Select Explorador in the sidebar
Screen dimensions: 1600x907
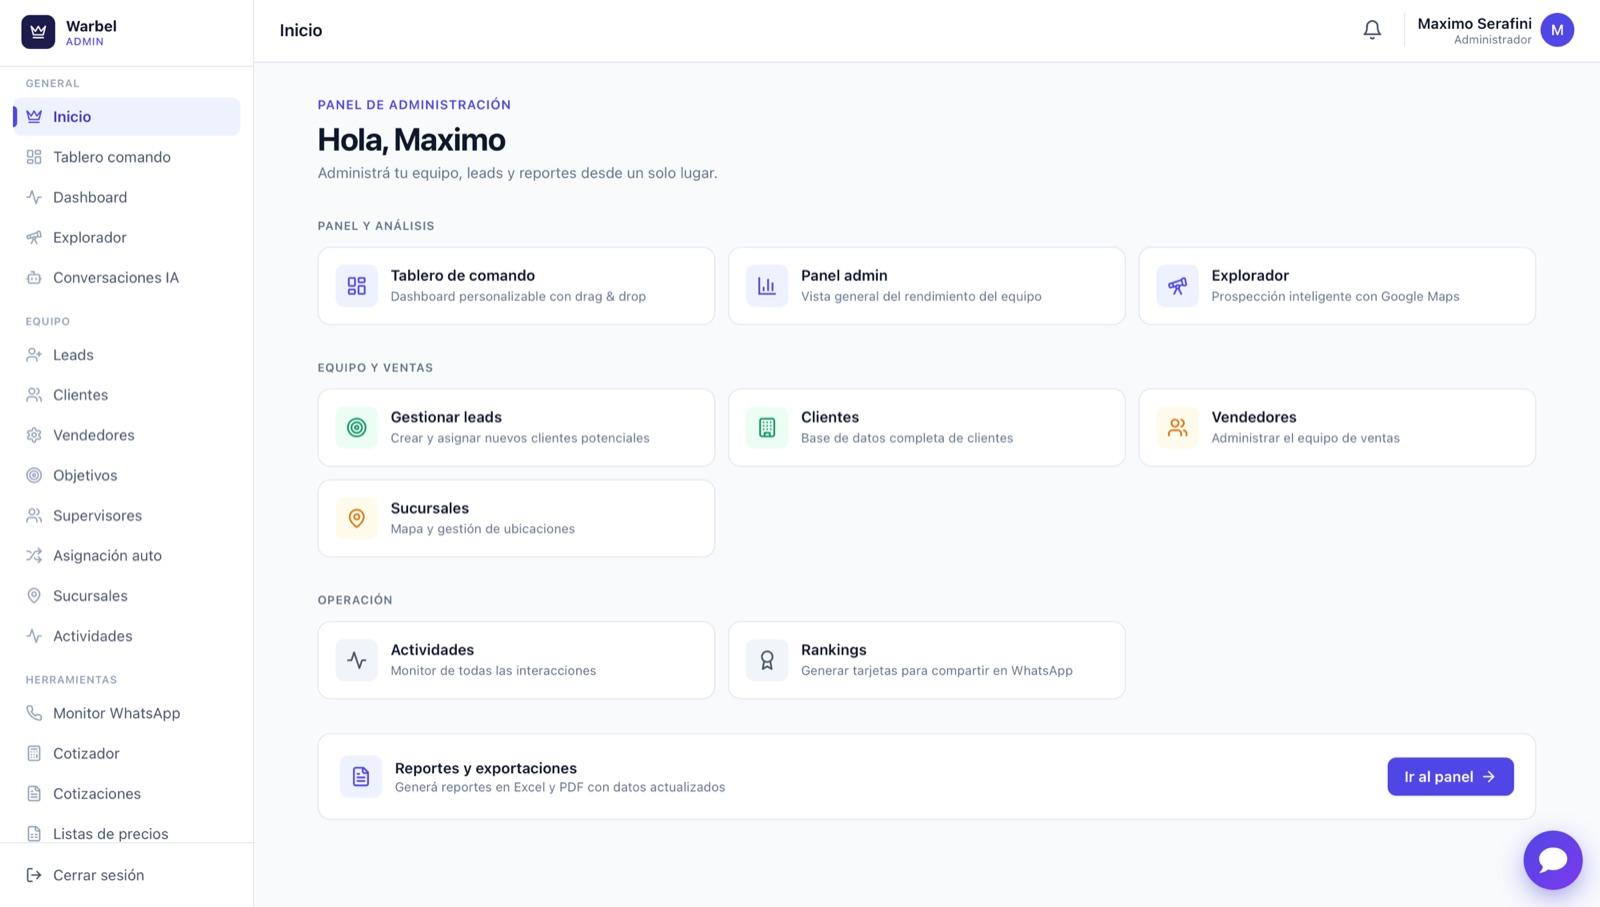[127, 237]
